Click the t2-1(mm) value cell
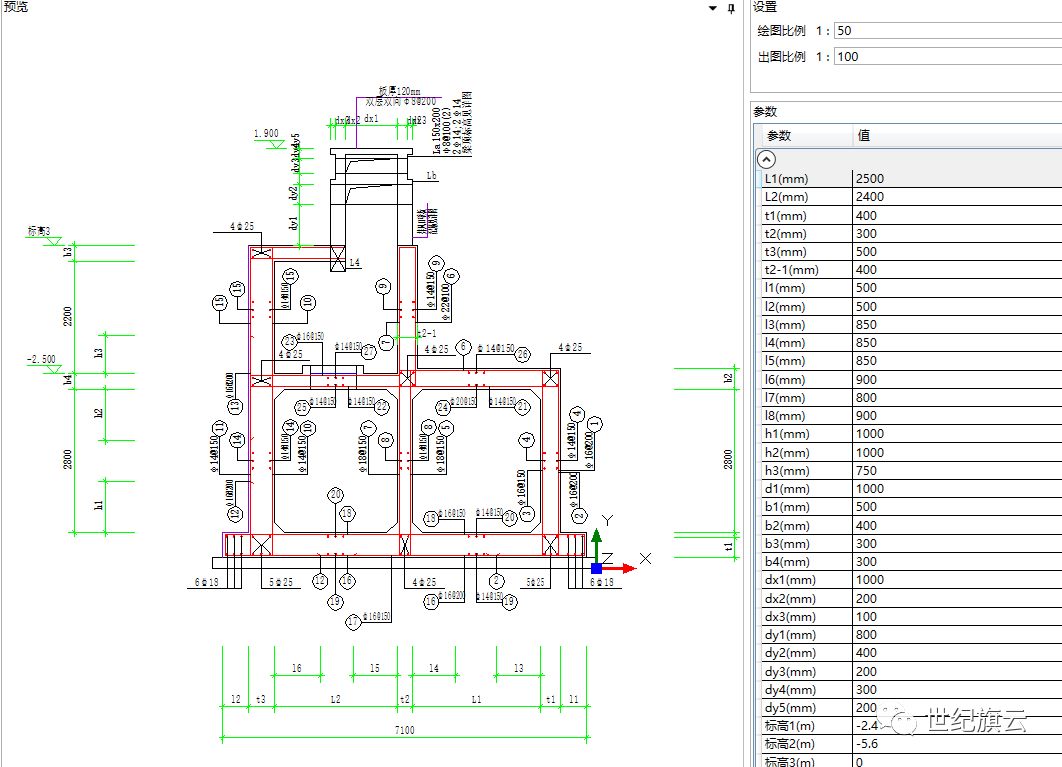1062x767 pixels. (x=957, y=270)
